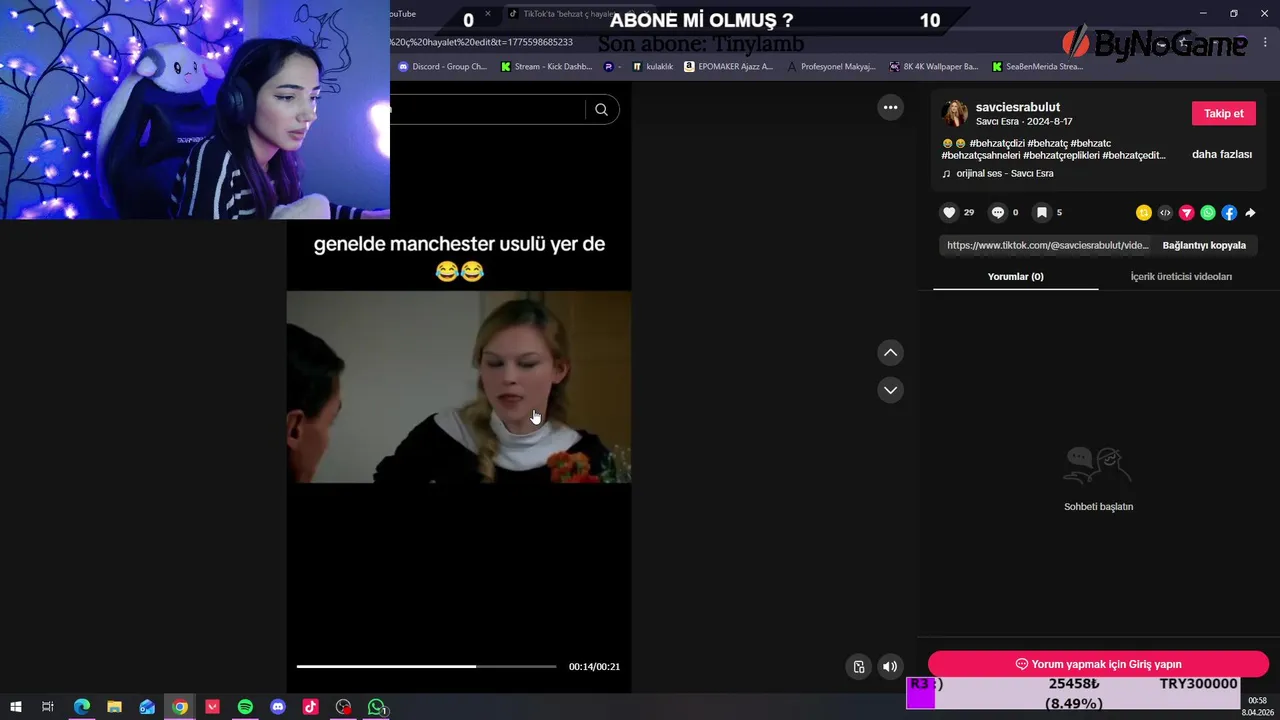Save the video using the bookmark icon
Screen dimensions: 1280x720
coord(1041,212)
